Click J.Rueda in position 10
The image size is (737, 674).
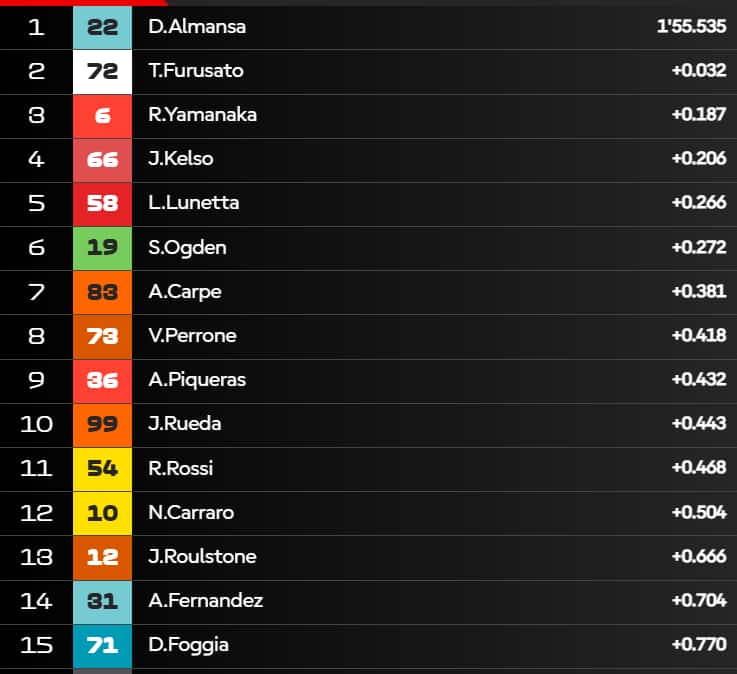point(185,424)
